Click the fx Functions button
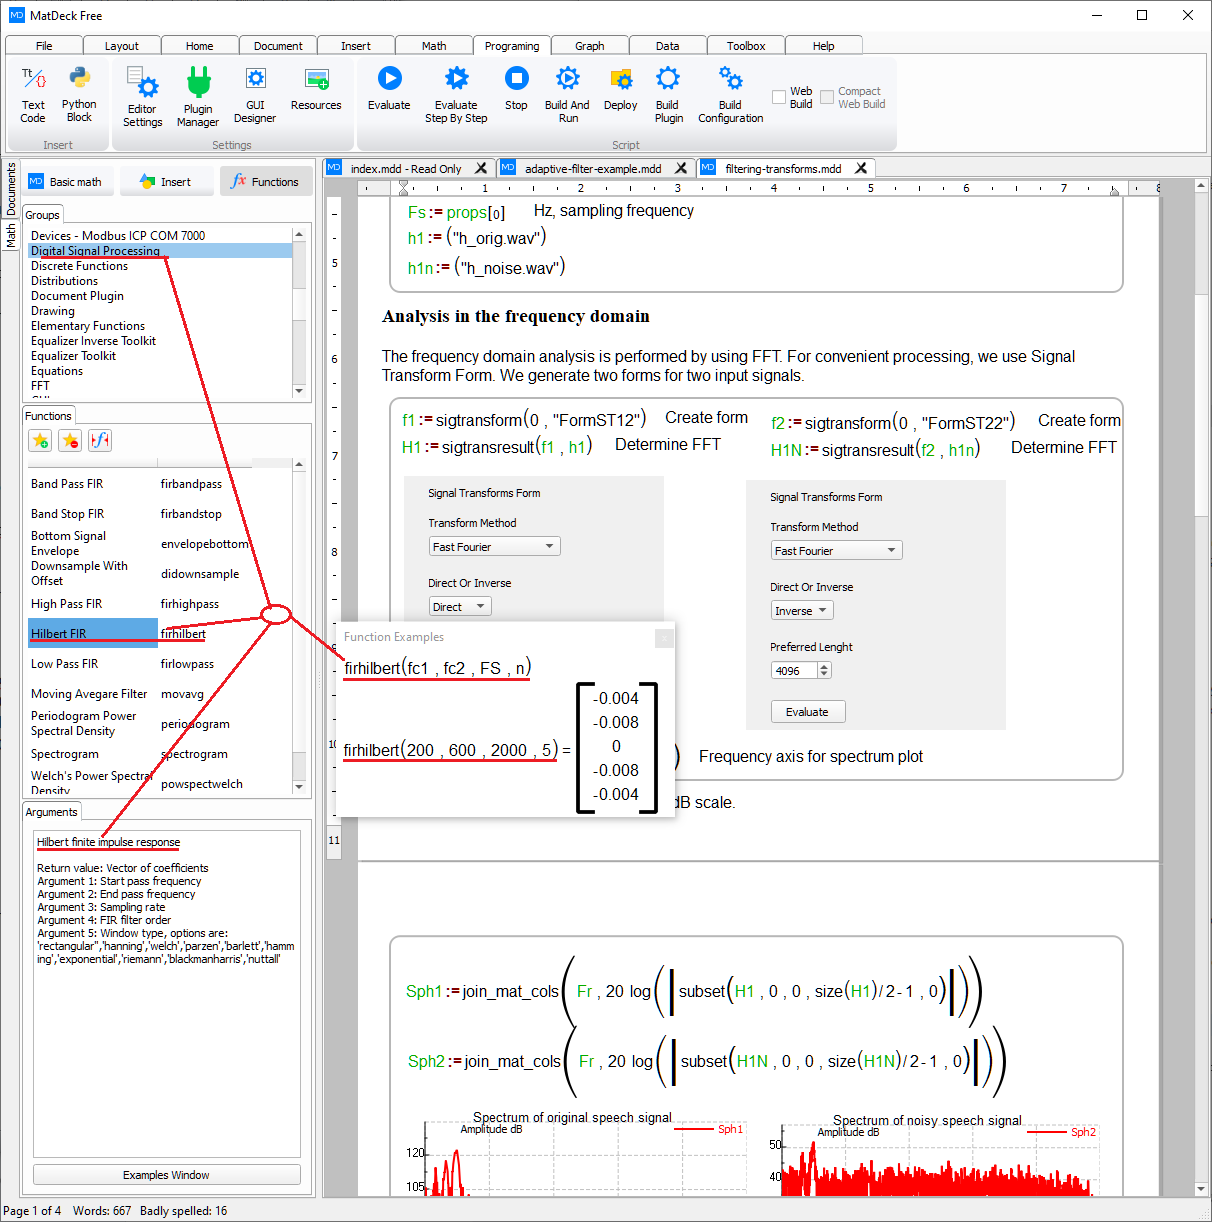 click(265, 182)
